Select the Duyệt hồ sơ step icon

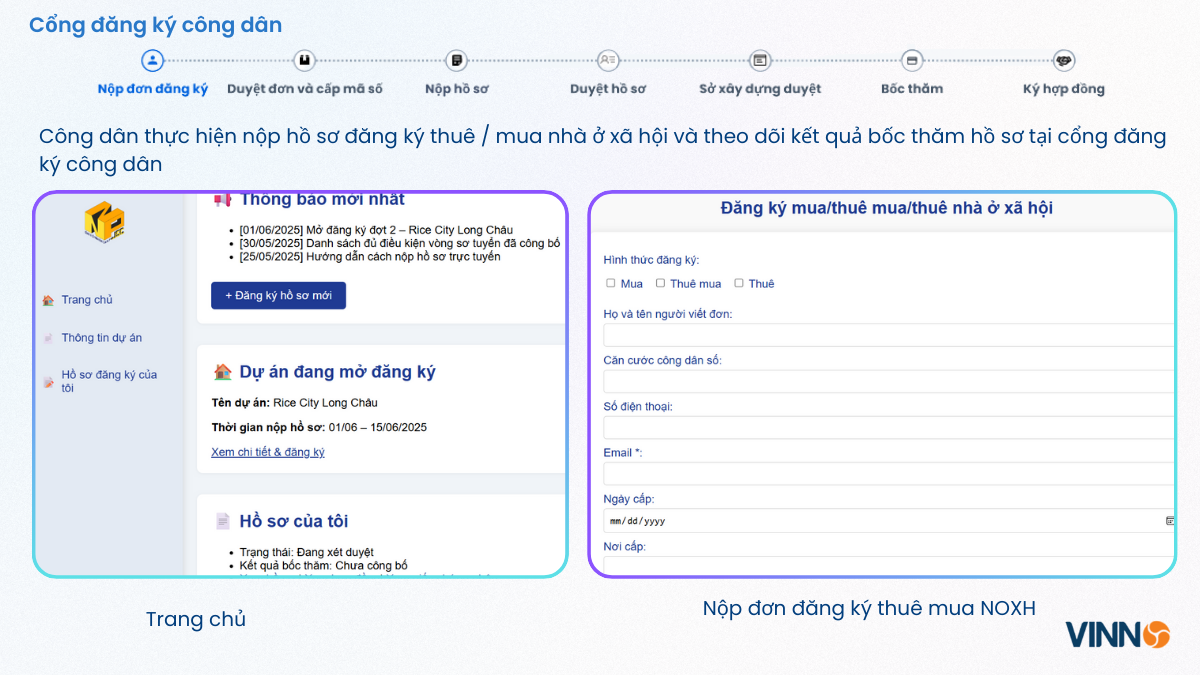pos(607,61)
